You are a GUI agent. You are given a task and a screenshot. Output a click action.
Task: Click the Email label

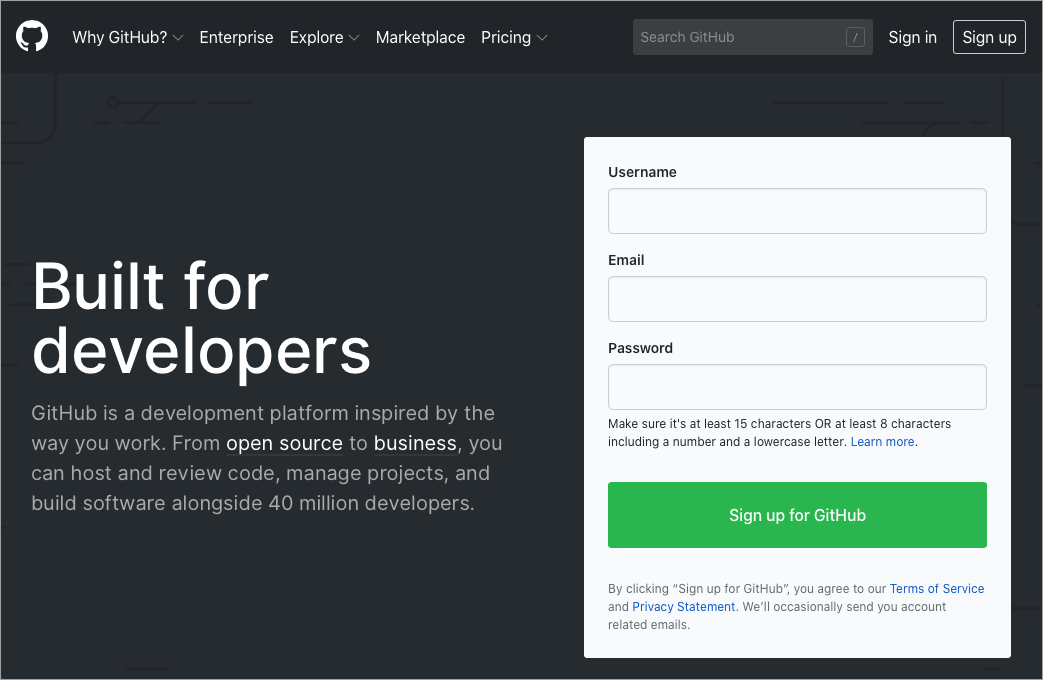(x=626, y=260)
